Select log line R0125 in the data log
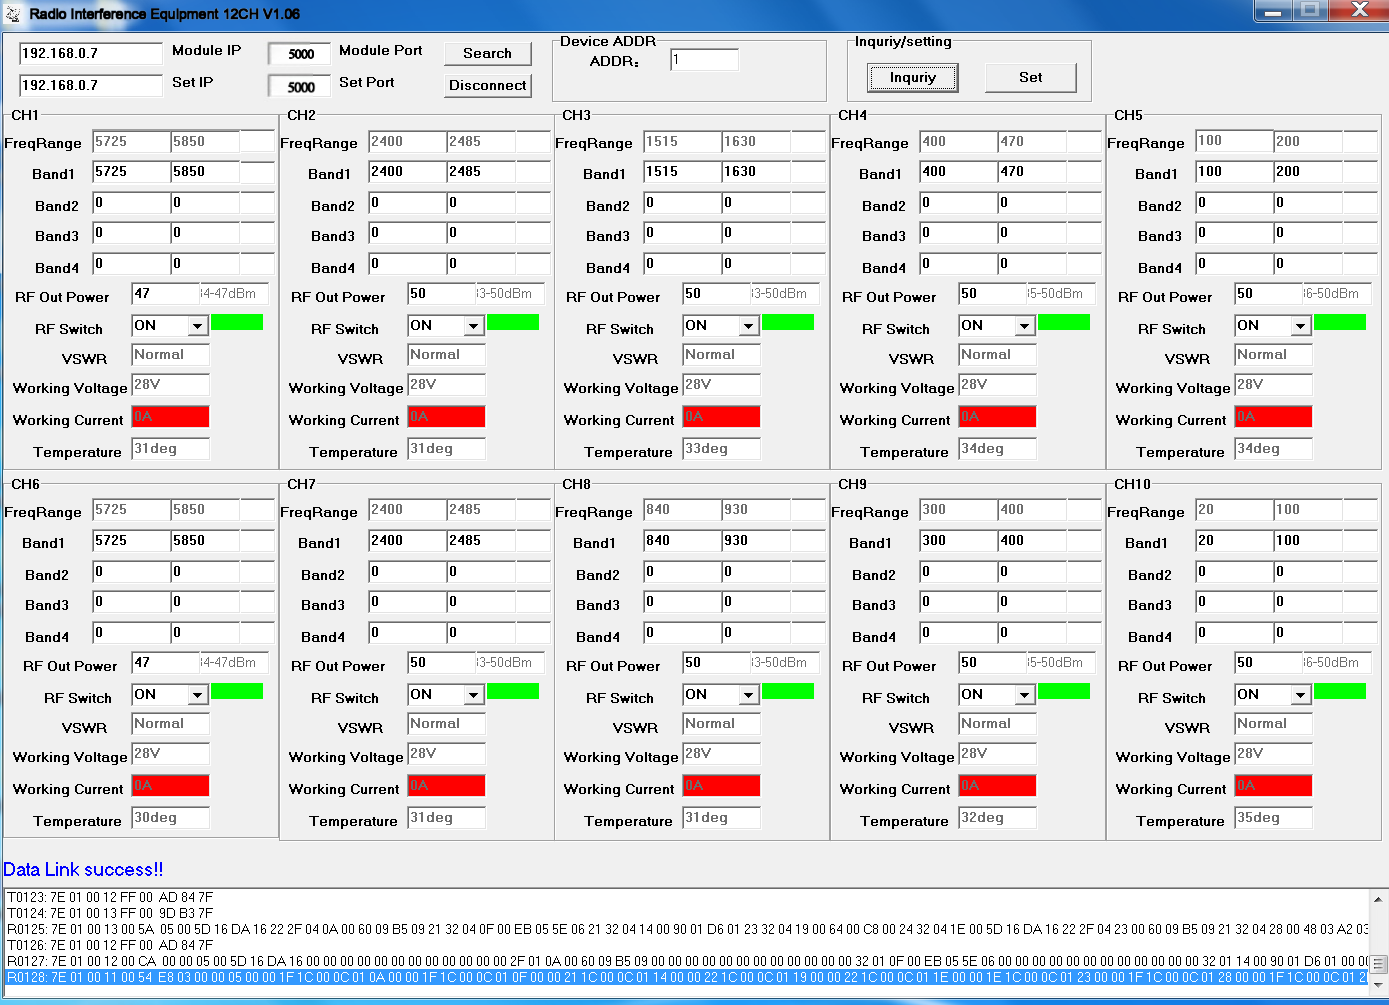 click(686, 929)
